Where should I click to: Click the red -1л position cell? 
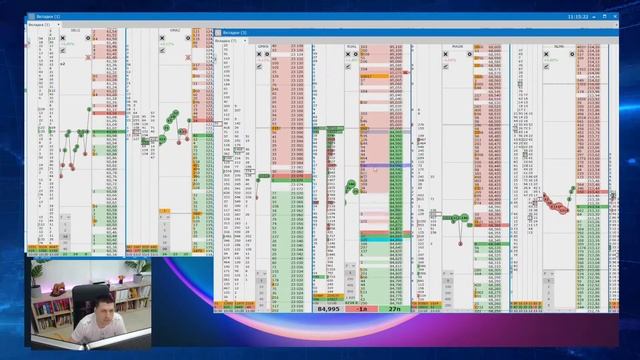[362, 309]
